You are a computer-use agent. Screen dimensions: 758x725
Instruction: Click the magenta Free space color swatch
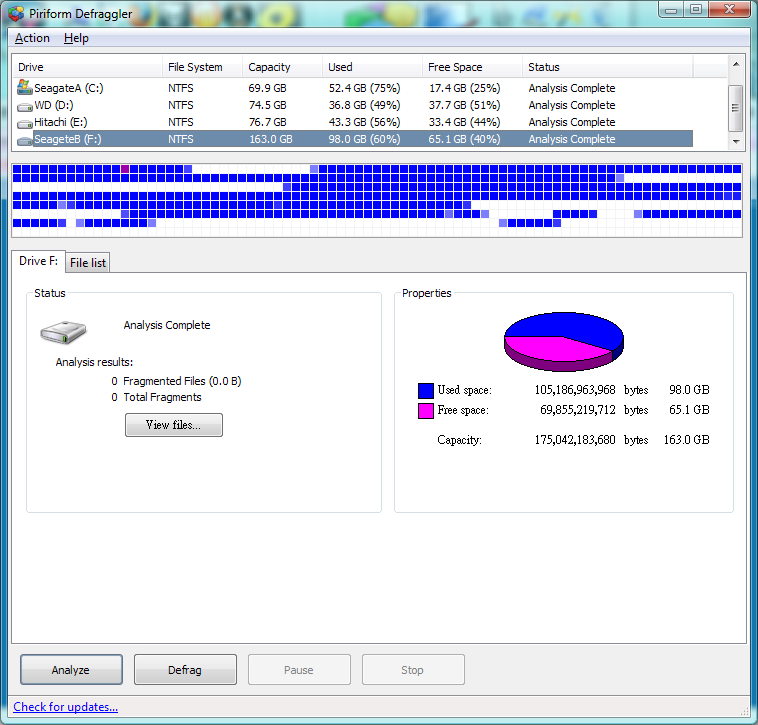(426, 411)
